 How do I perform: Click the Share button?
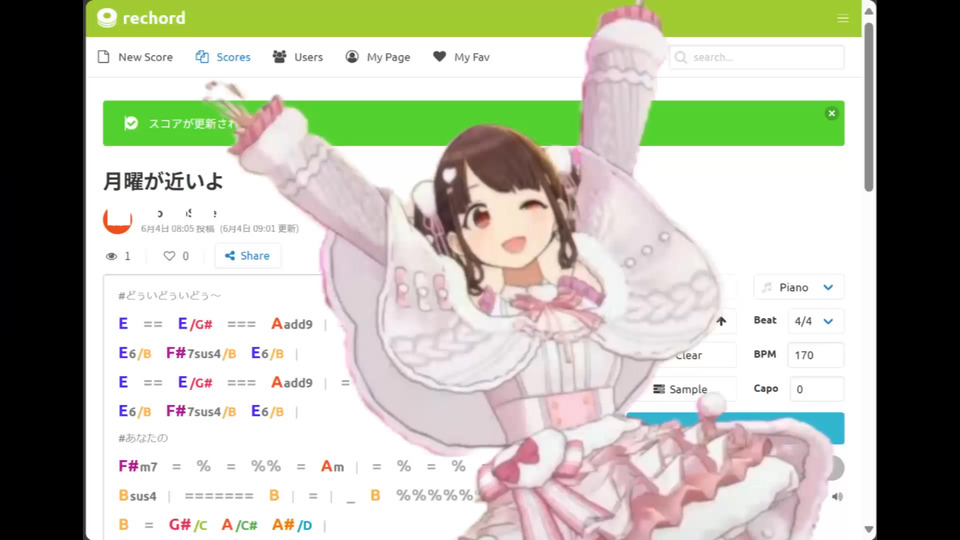point(247,256)
